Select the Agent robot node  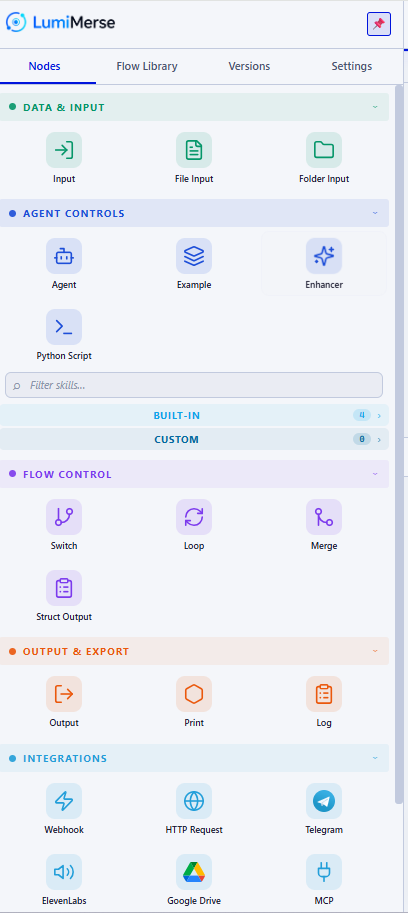coord(64,256)
